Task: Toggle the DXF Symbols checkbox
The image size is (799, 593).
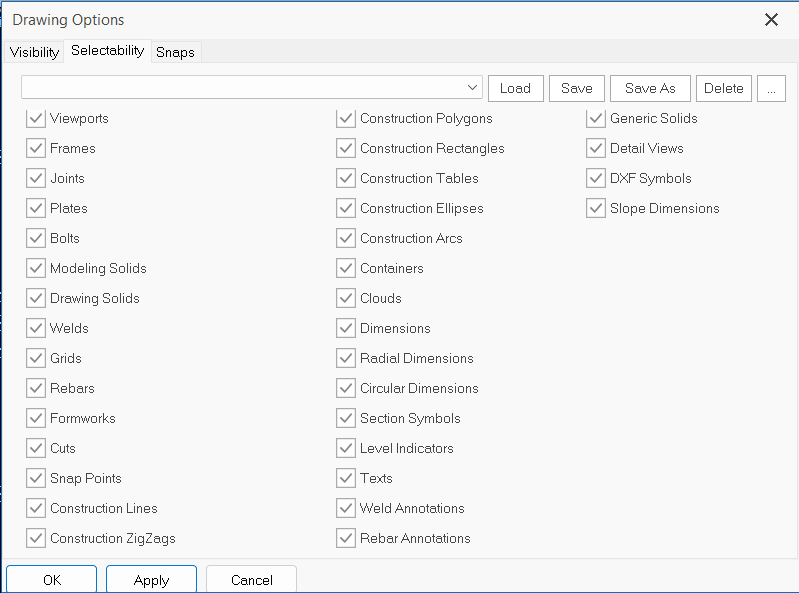Action: tap(596, 179)
